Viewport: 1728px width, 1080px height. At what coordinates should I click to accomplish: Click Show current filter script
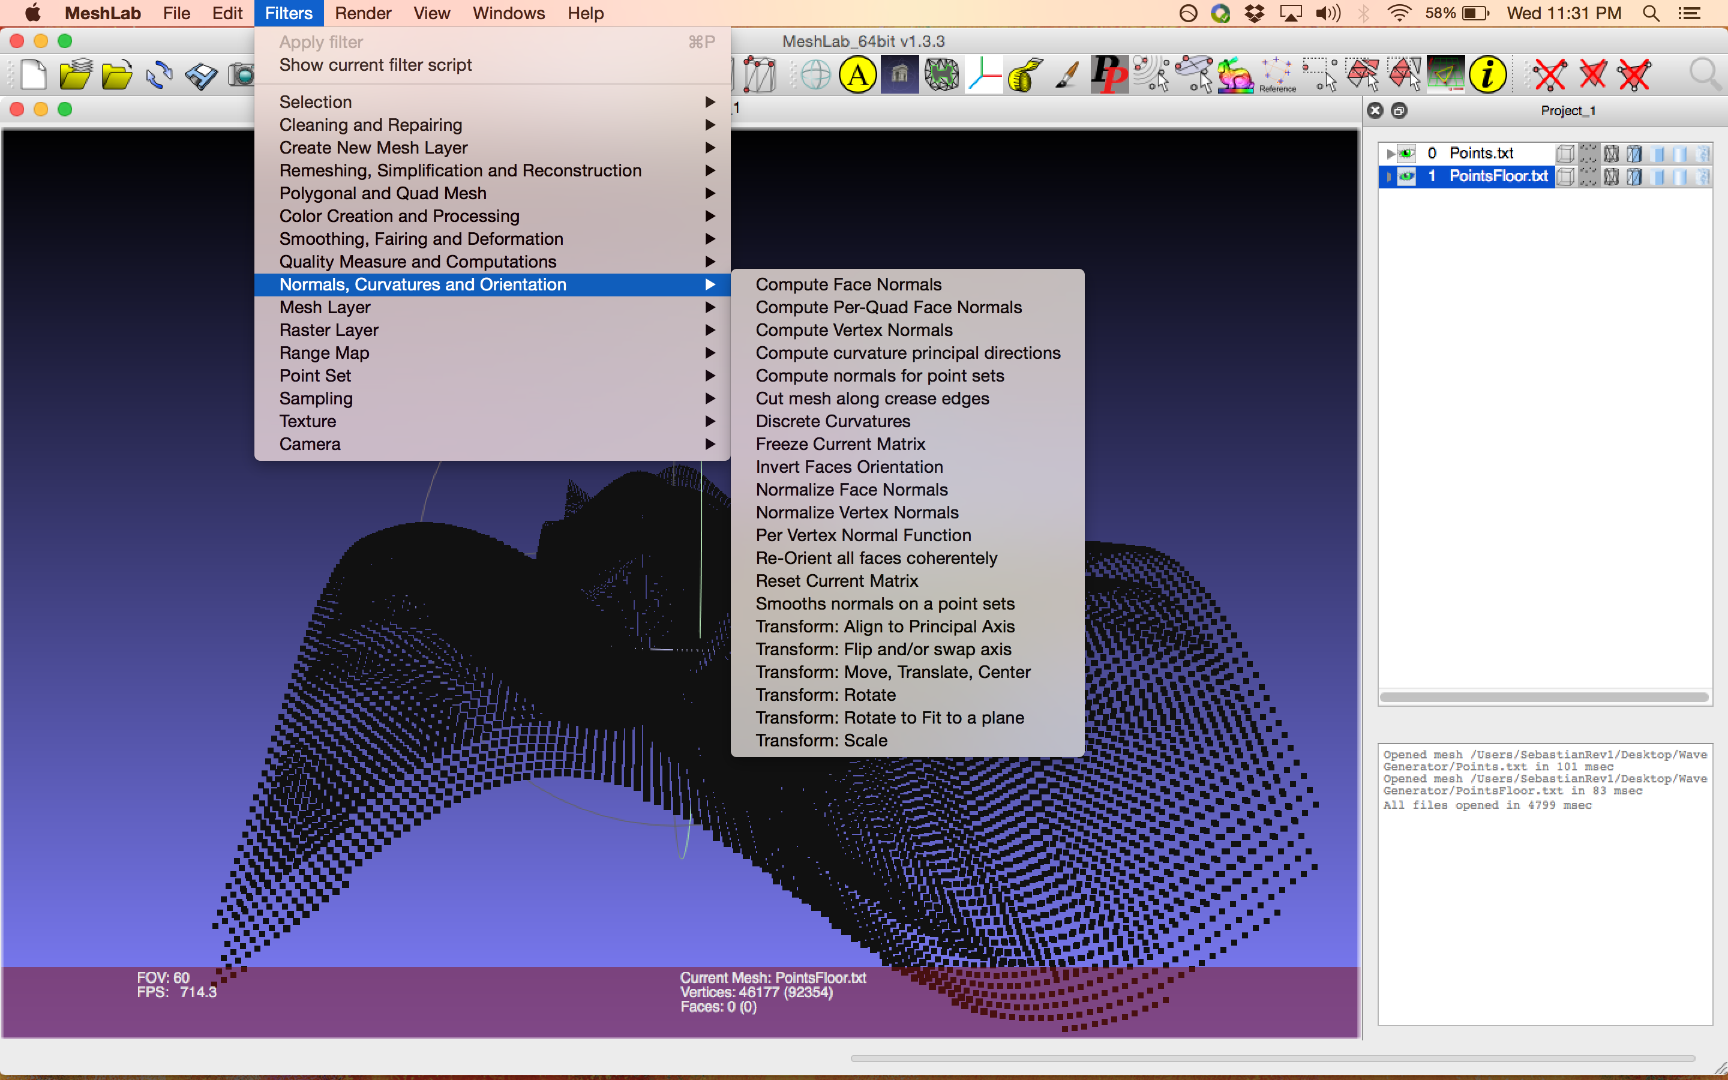pos(375,64)
